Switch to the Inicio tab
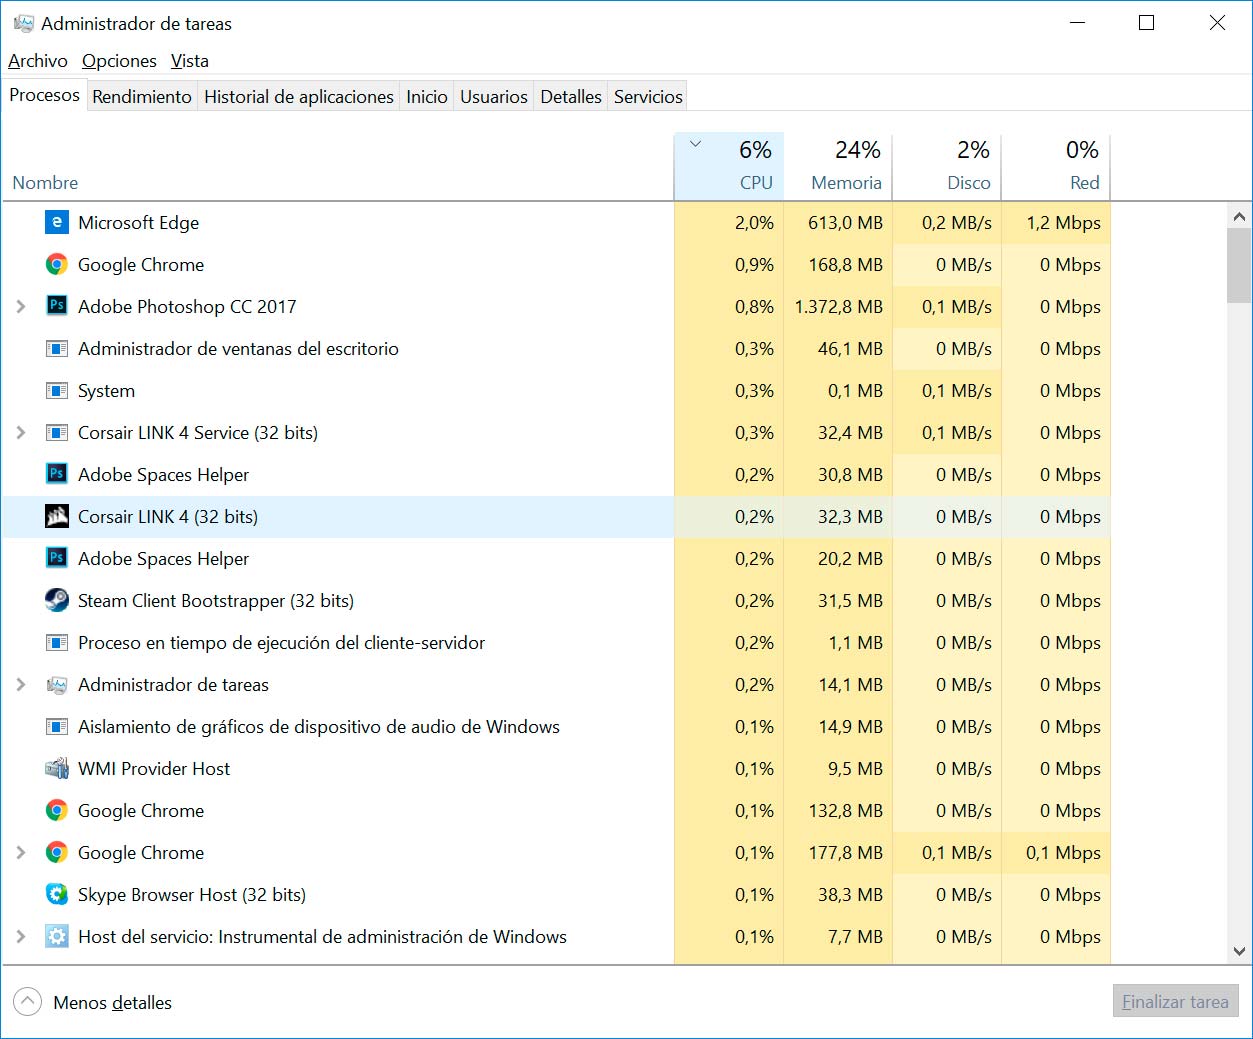 coord(427,96)
